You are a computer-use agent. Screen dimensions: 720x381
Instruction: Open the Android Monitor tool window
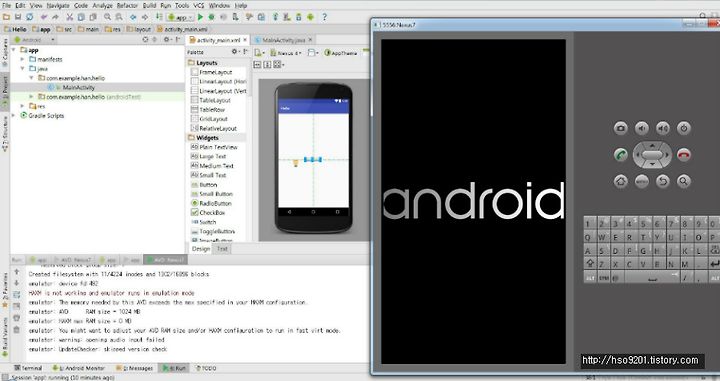tap(79, 368)
